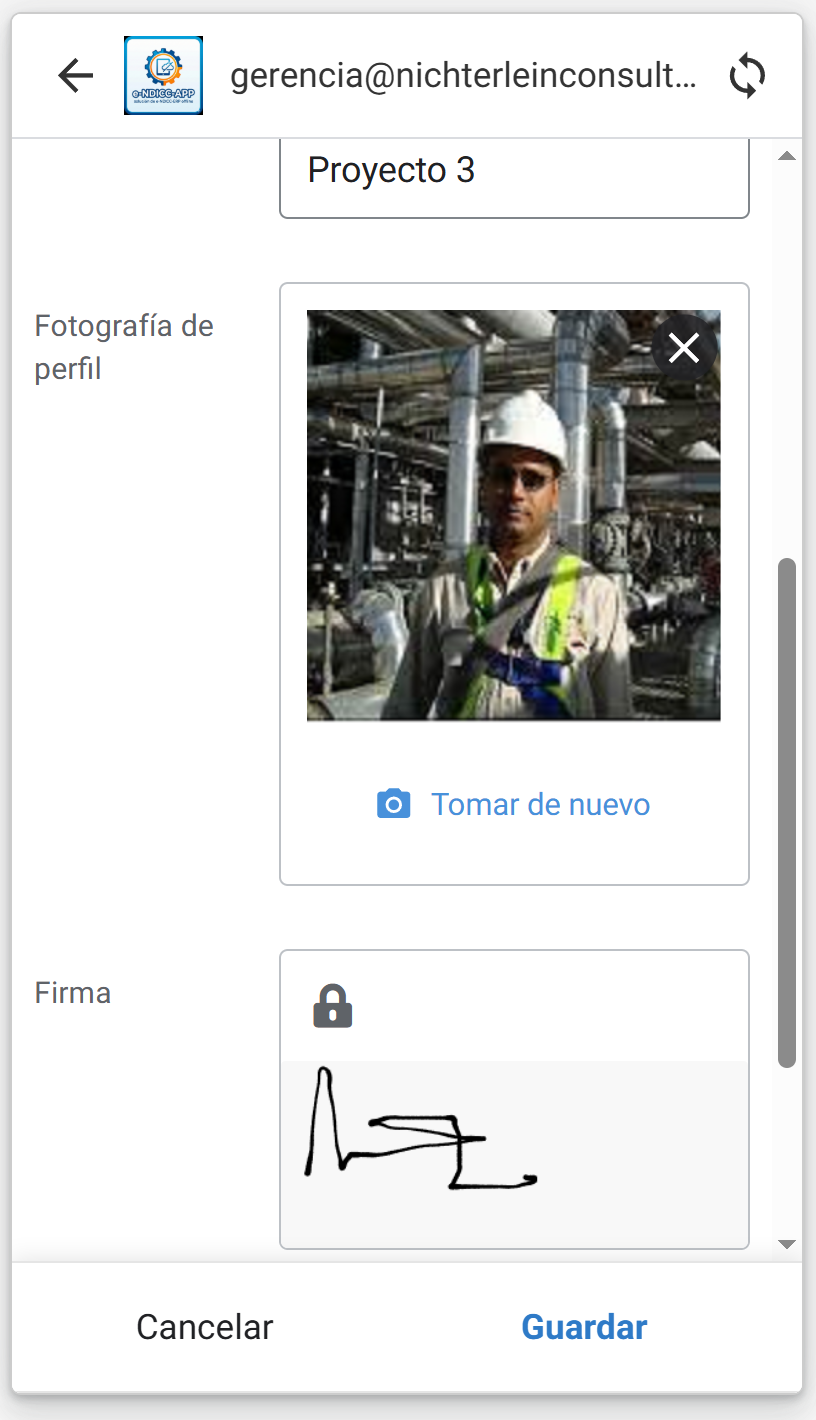Click the lock icon above signature
The image size is (816, 1420).
333,1006
